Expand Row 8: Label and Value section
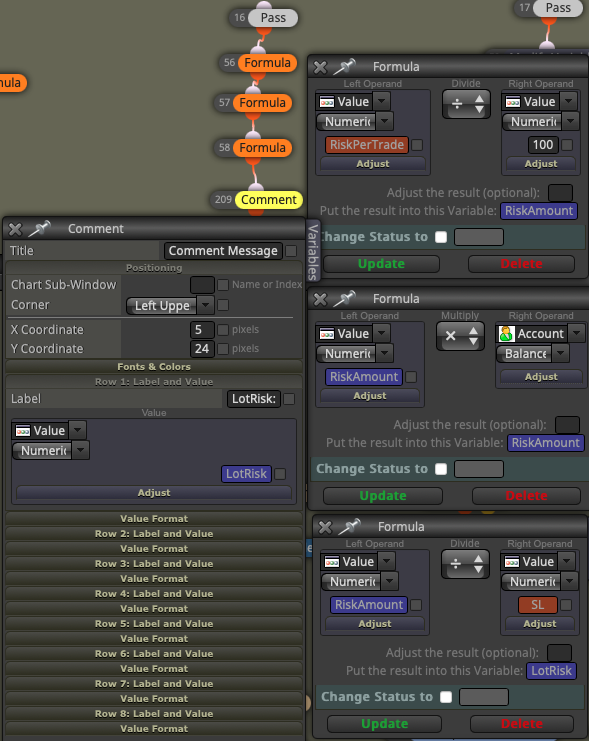This screenshot has width=589, height=741. coord(154,714)
